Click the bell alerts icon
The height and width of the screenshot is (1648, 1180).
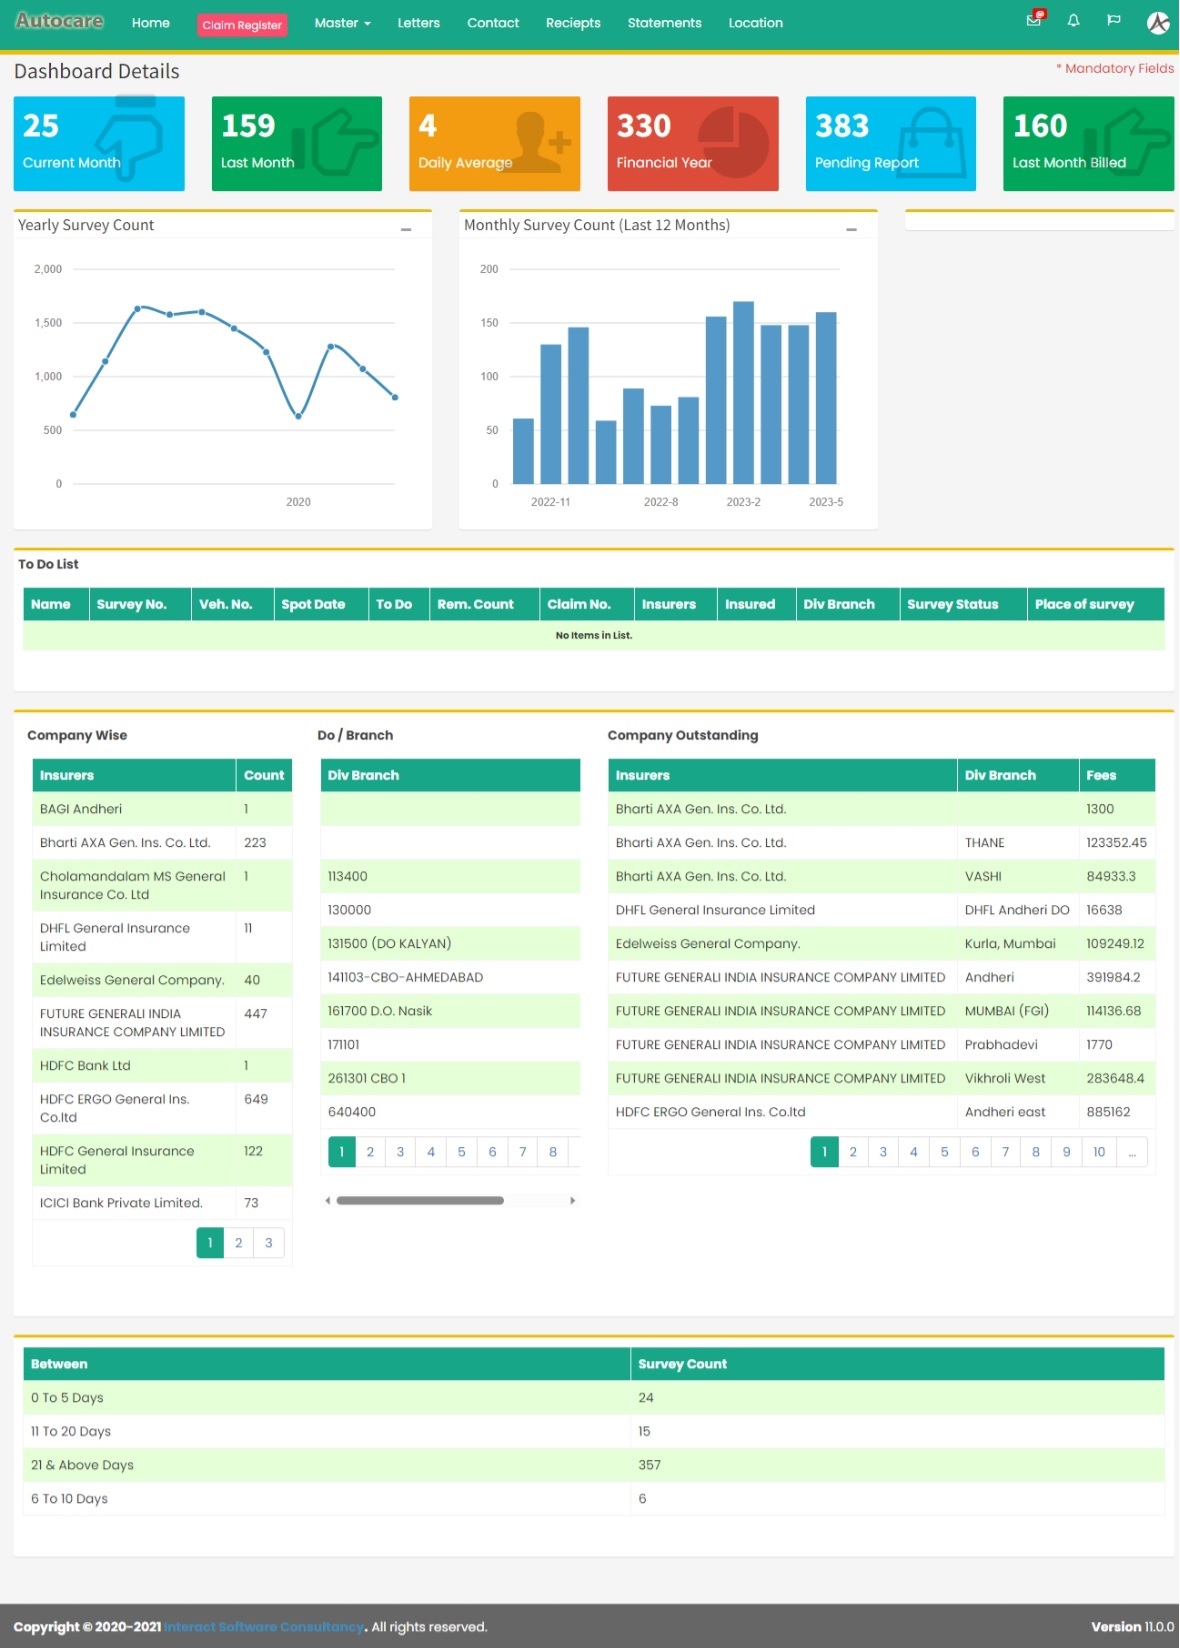1073,21
